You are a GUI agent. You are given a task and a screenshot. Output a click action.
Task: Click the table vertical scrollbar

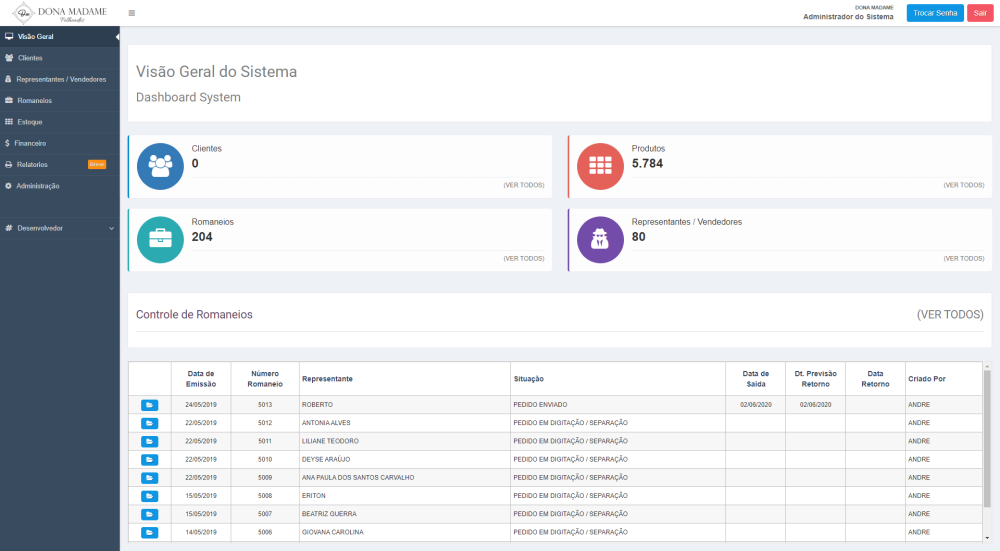point(987,440)
